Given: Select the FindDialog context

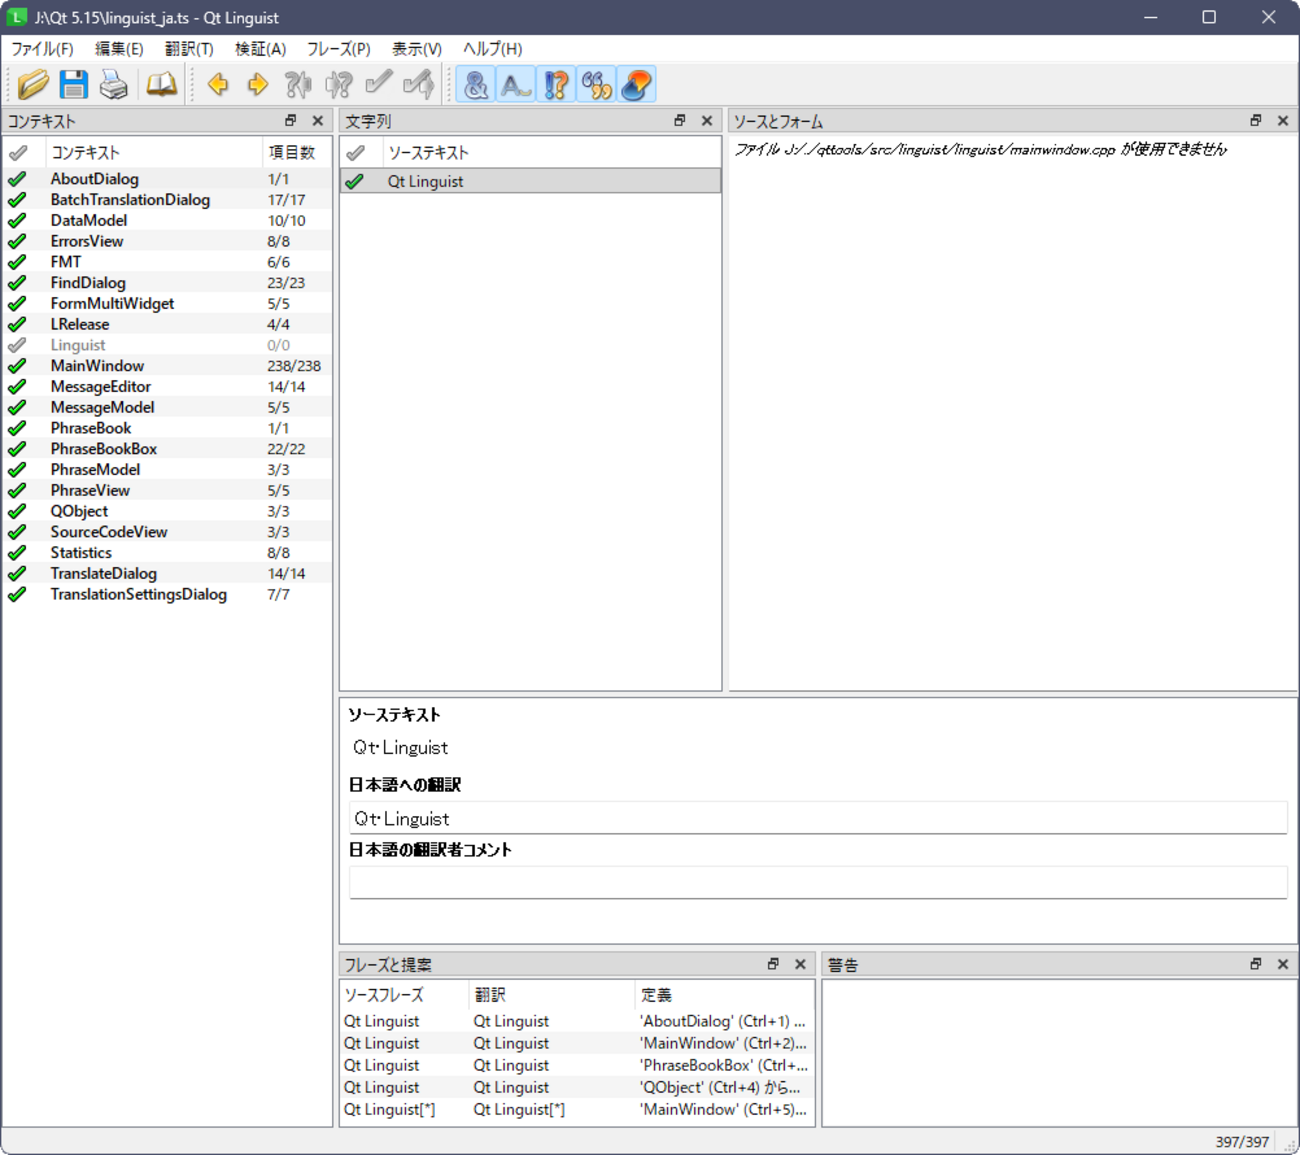Looking at the screenshot, I should tap(167, 283).
